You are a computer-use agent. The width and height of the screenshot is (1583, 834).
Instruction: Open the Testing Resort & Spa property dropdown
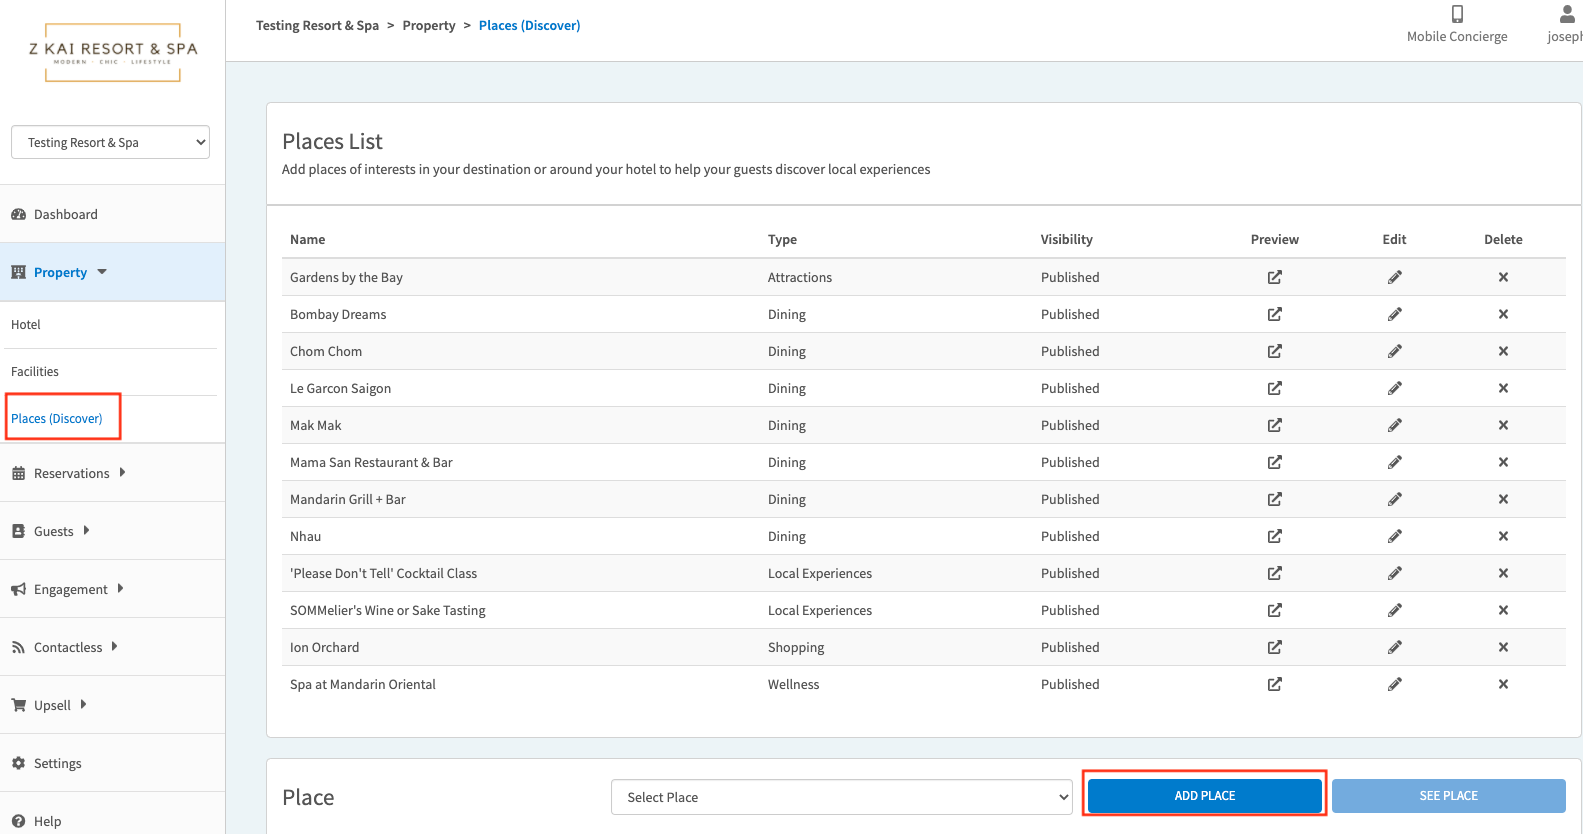pos(110,142)
